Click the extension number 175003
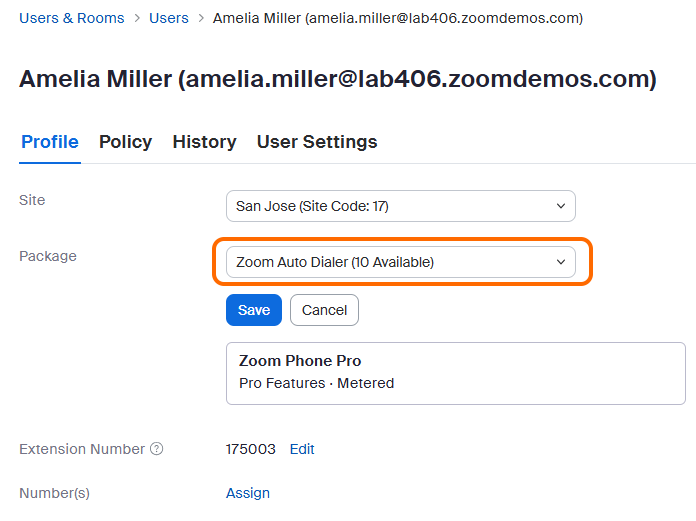The image size is (696, 521). click(251, 449)
